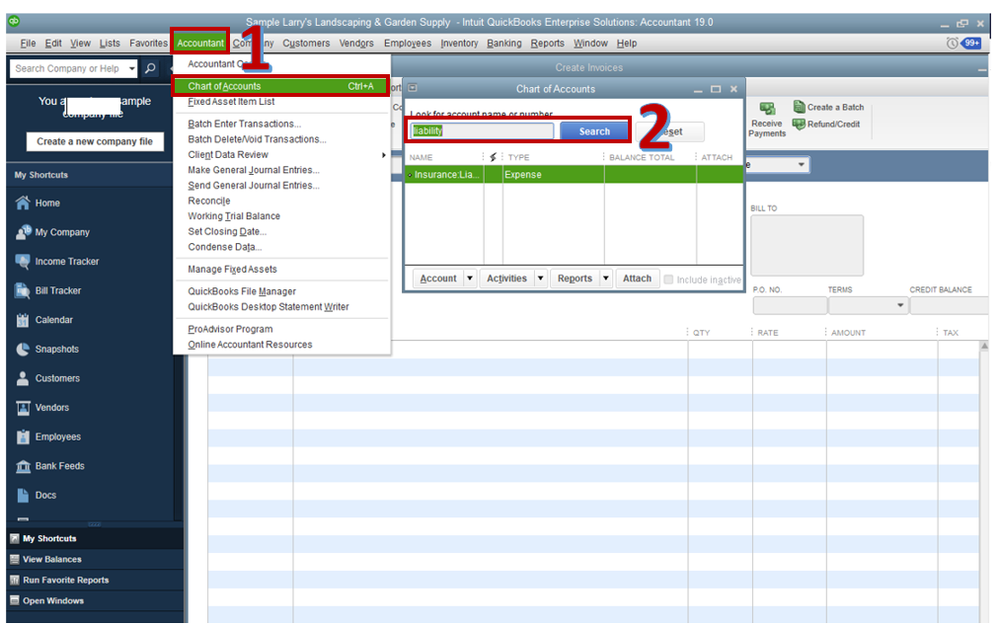Click the Refund/Credit icon
This screenshot has height=637, width=999.
click(x=799, y=124)
